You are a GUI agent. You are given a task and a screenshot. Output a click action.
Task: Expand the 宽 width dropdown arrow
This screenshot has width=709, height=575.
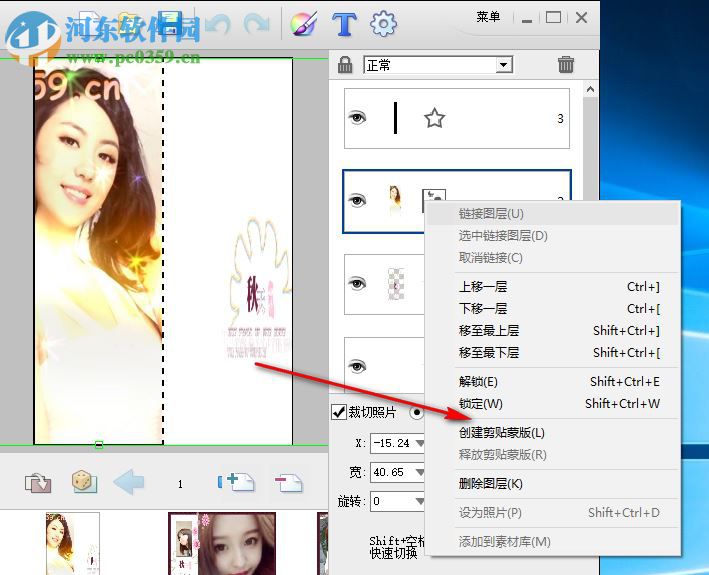coord(420,472)
